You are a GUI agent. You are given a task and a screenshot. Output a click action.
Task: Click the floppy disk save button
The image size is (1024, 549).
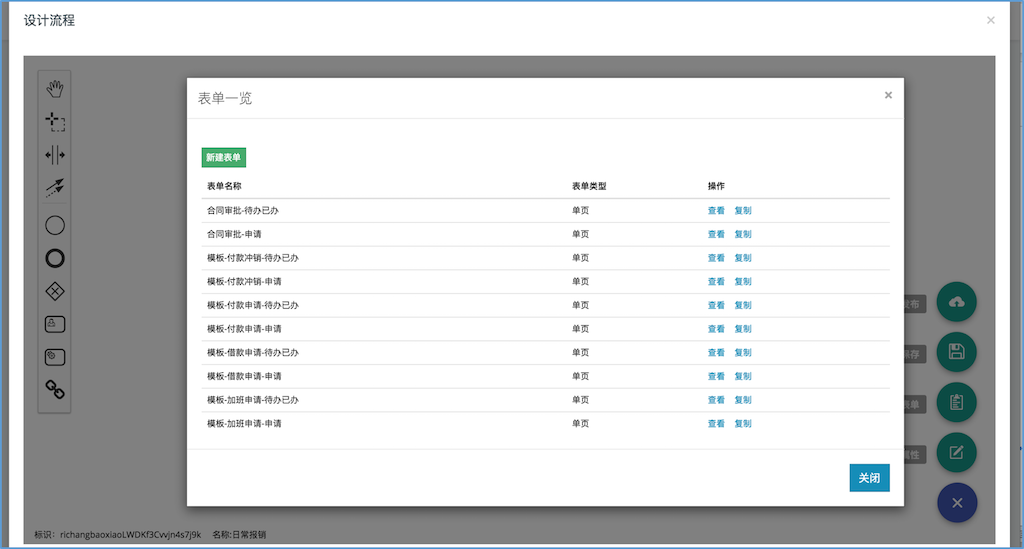956,352
